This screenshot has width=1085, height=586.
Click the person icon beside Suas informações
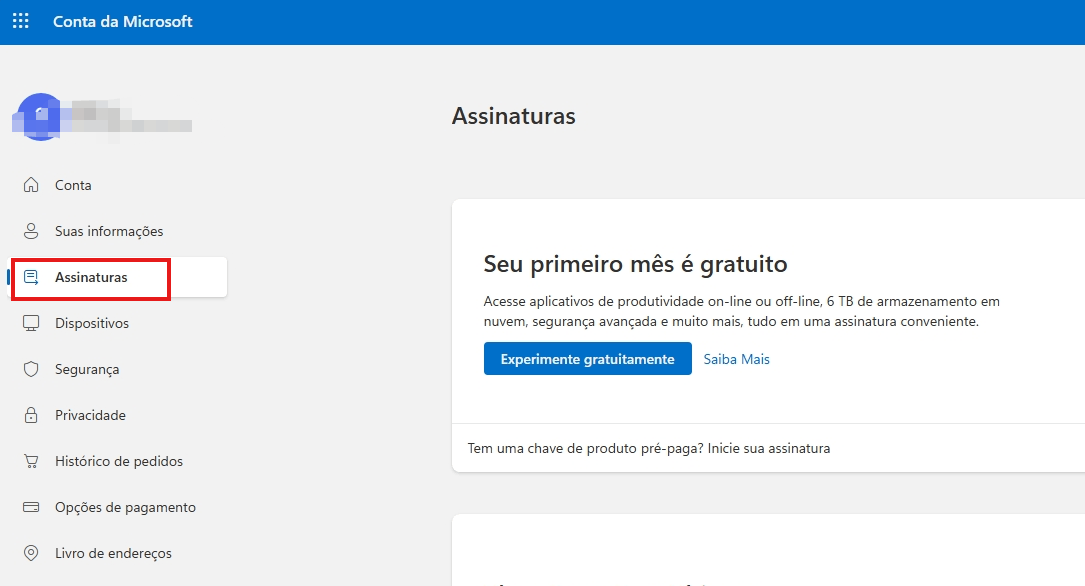(31, 231)
